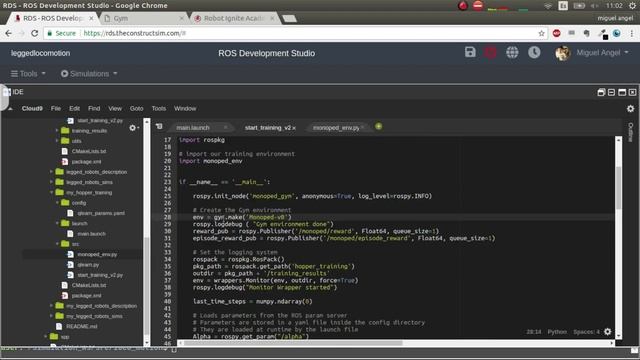Switch to main.launch editor tab

pyautogui.click(x=193, y=128)
